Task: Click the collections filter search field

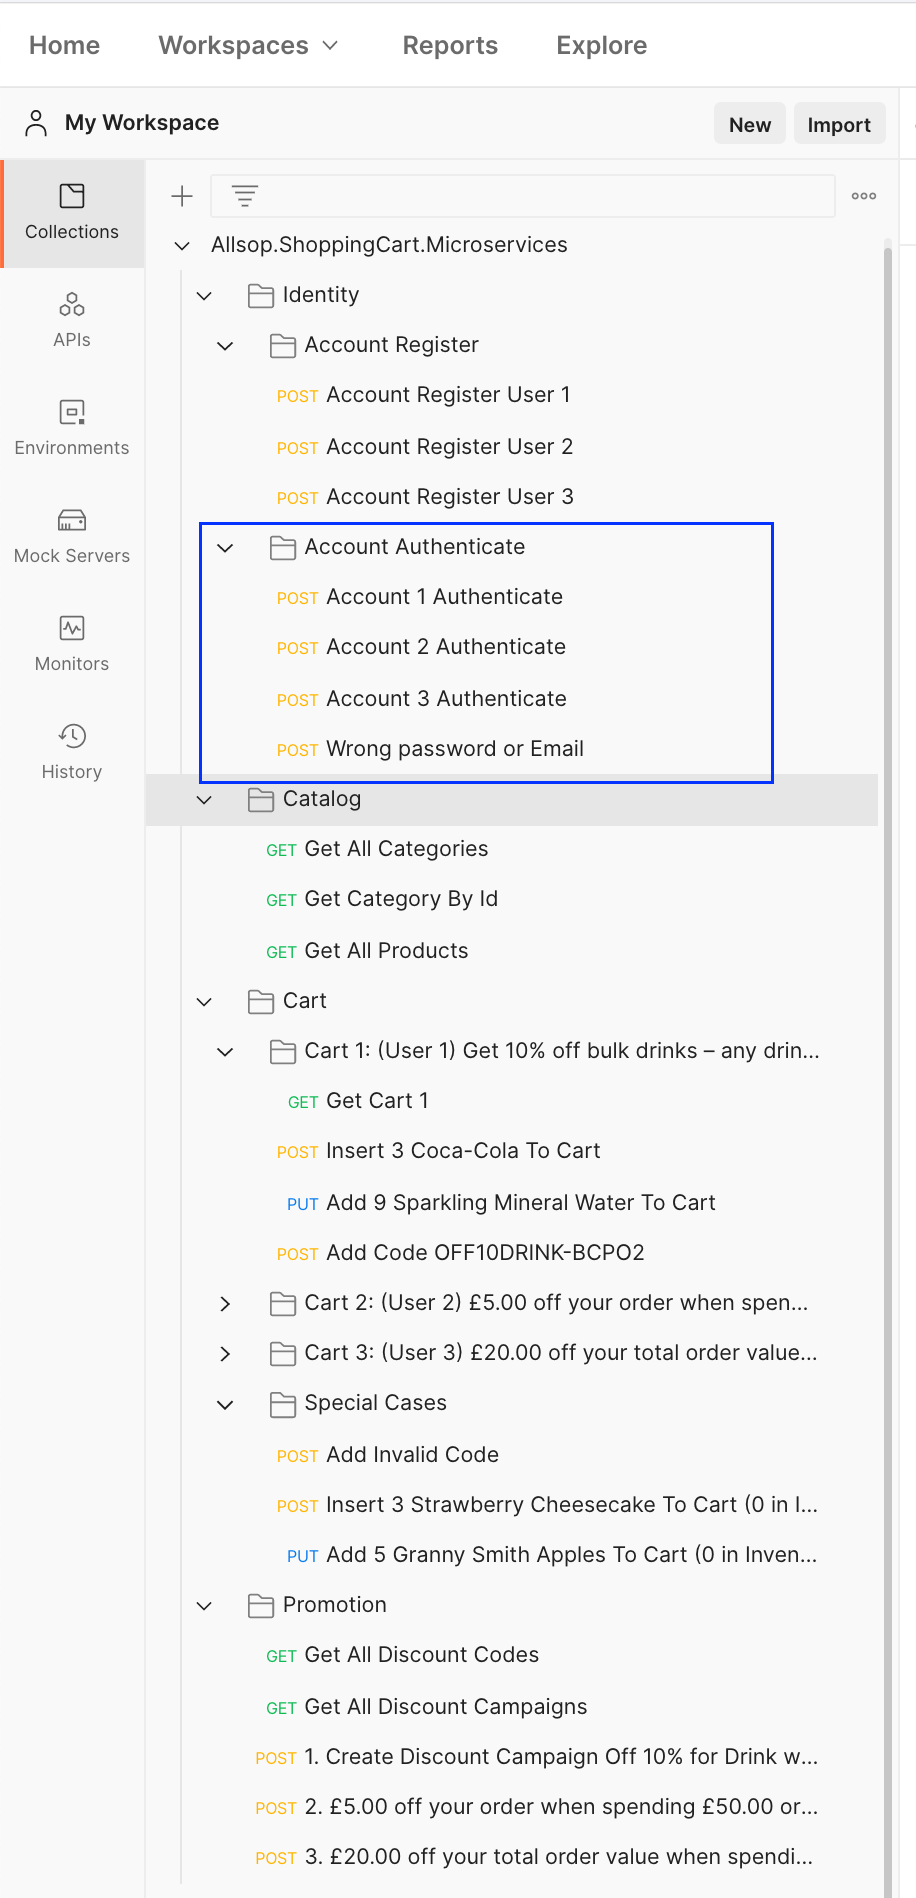Action: pos(523,196)
